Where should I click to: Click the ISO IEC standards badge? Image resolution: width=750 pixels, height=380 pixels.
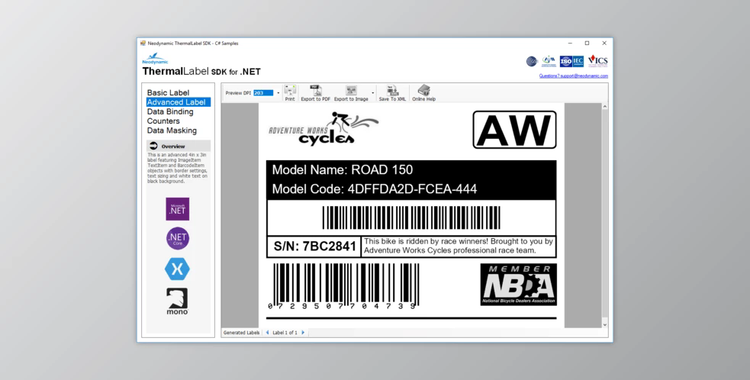[x=572, y=61]
